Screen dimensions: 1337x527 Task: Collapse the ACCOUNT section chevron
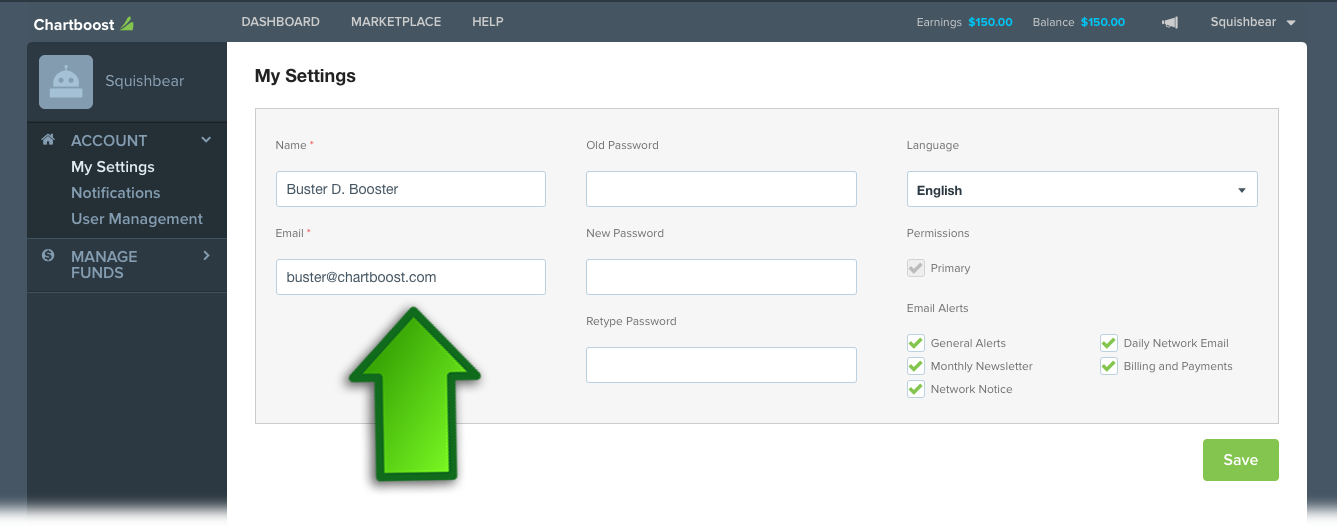coord(206,140)
